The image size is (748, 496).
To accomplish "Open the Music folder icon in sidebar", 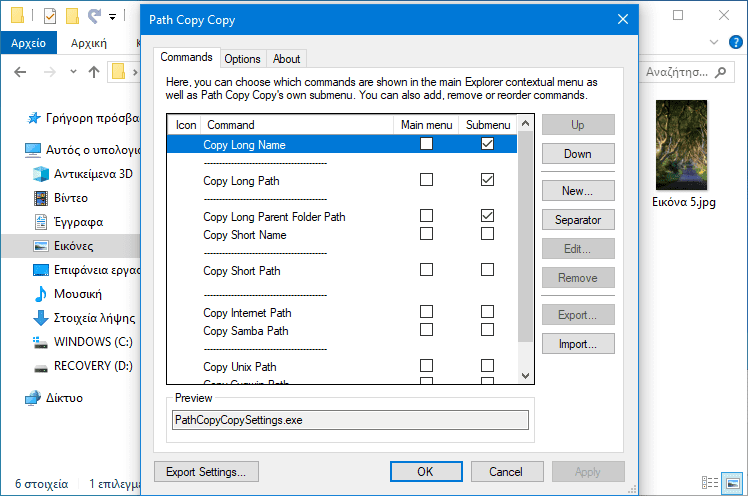I will click(x=41, y=294).
